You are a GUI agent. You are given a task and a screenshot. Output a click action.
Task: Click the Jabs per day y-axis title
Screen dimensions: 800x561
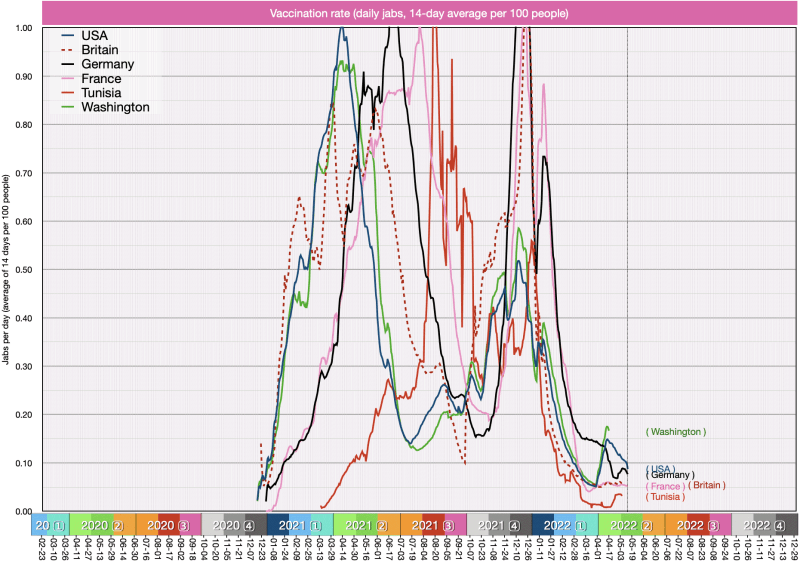pos(8,270)
